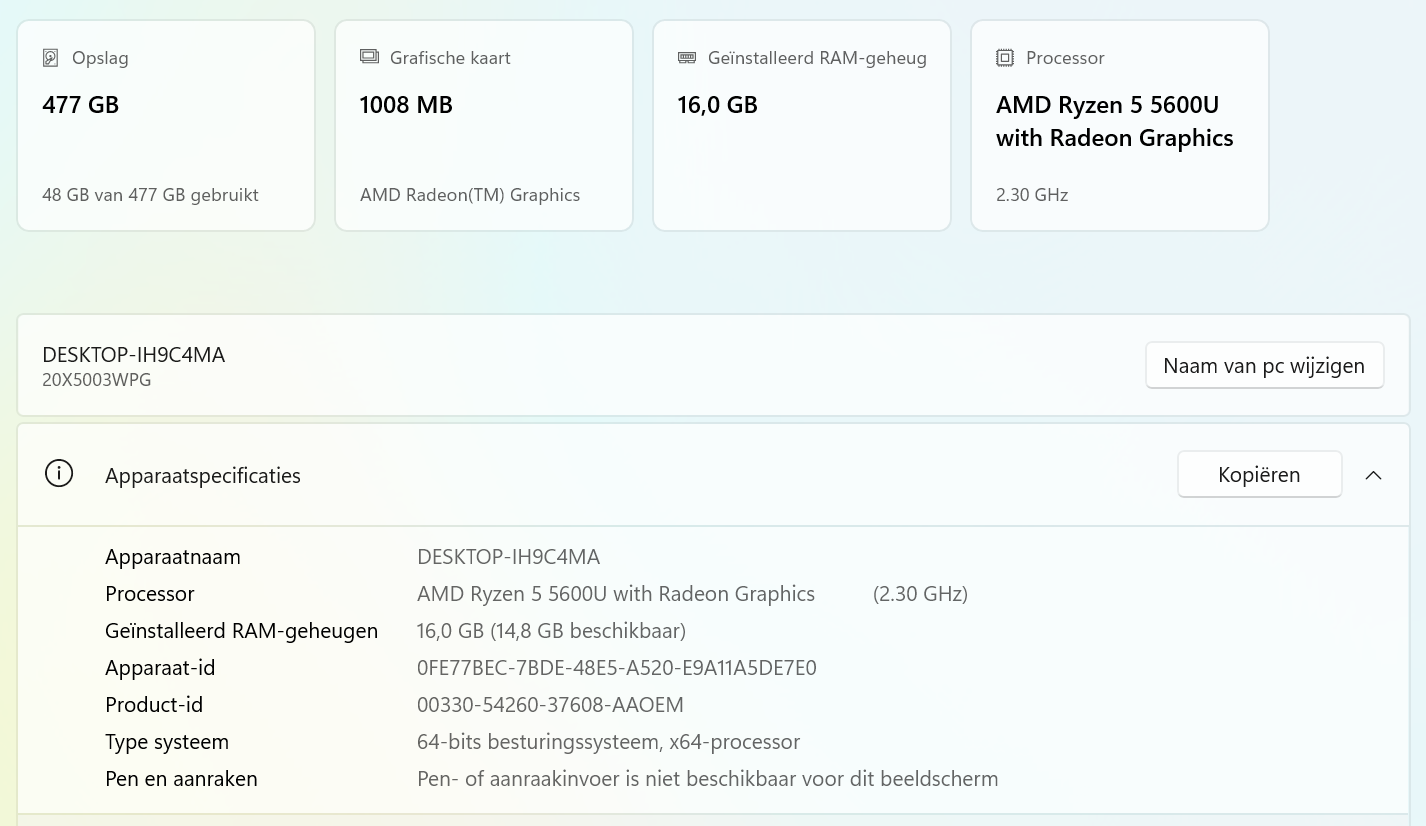1426x826 pixels.
Task: Open the Grafische kaart card showing 1008 MB
Action: coord(484,125)
